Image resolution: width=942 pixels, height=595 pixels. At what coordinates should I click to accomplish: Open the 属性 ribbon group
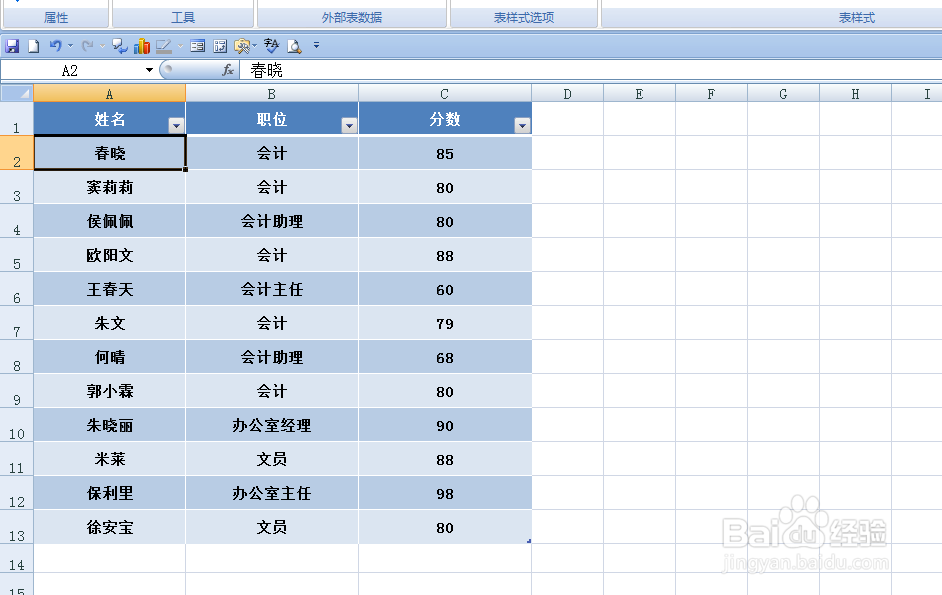click(x=56, y=17)
